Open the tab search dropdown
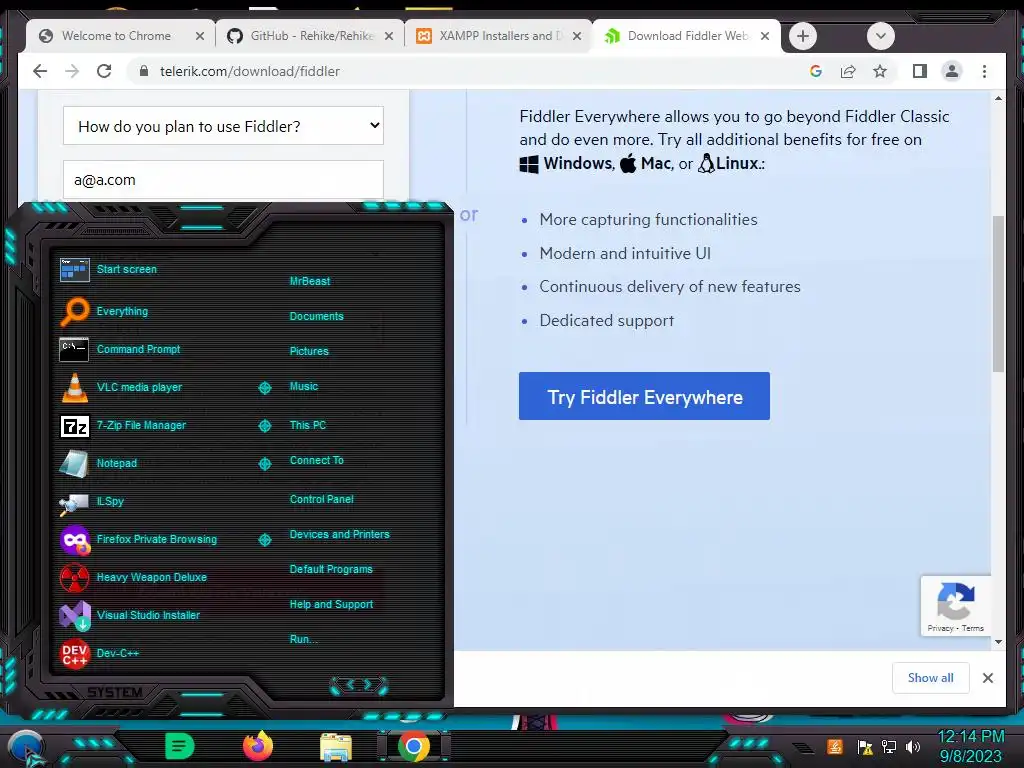Image resolution: width=1024 pixels, height=768 pixels. (880, 36)
